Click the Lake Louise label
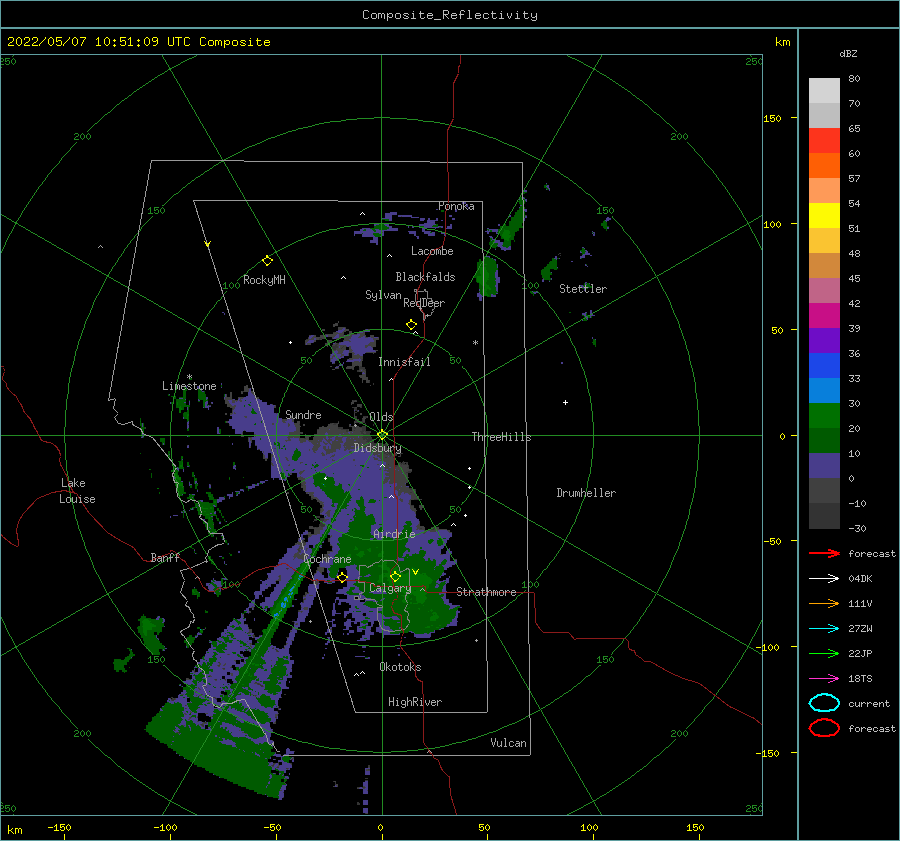Image resolution: width=900 pixels, height=841 pixels. click(77, 491)
